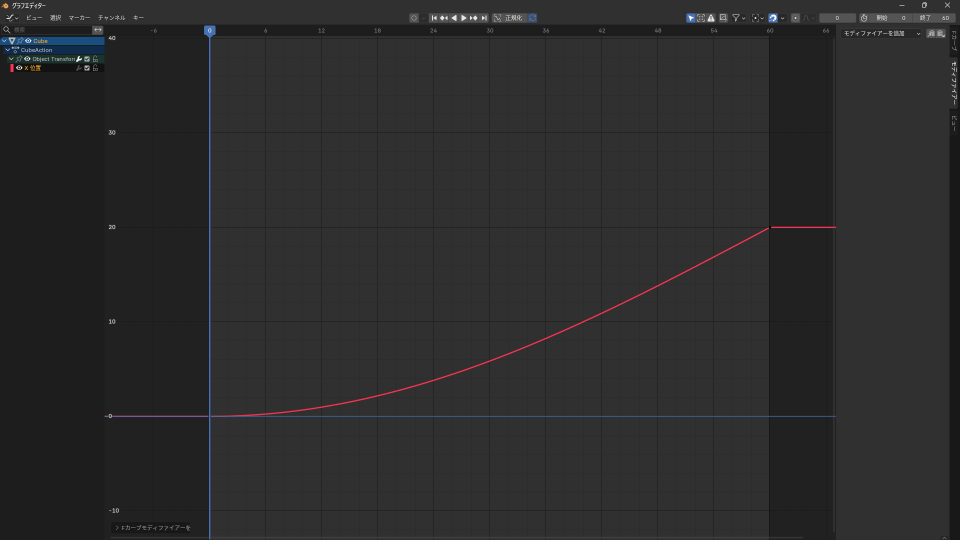Screen dimensions: 960x540
Task: Click the red X 位置 color swatch
Action: 12,68
